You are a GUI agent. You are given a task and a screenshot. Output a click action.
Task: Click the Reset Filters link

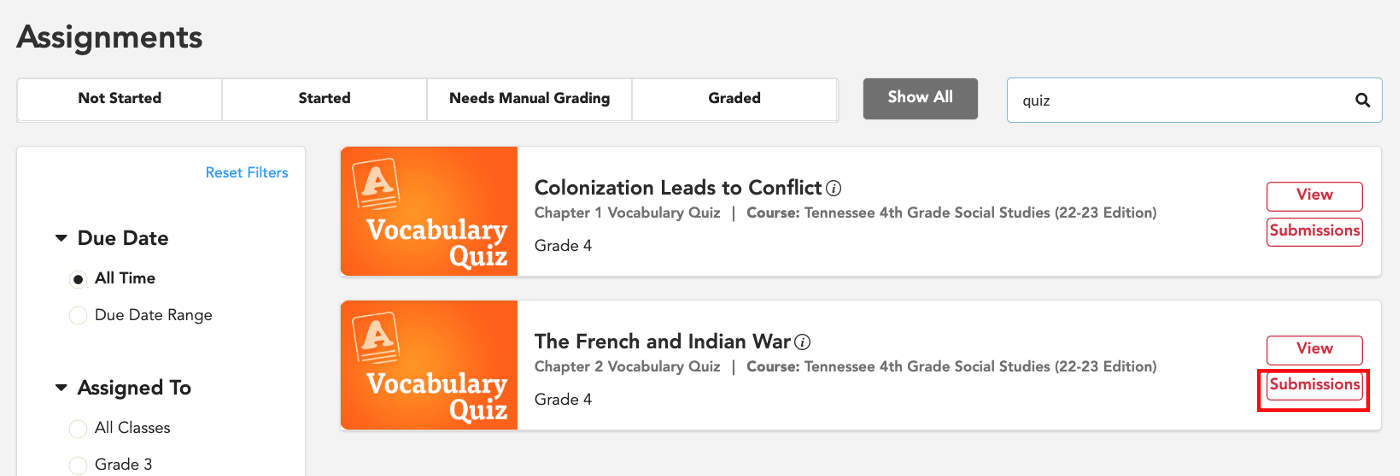247,173
